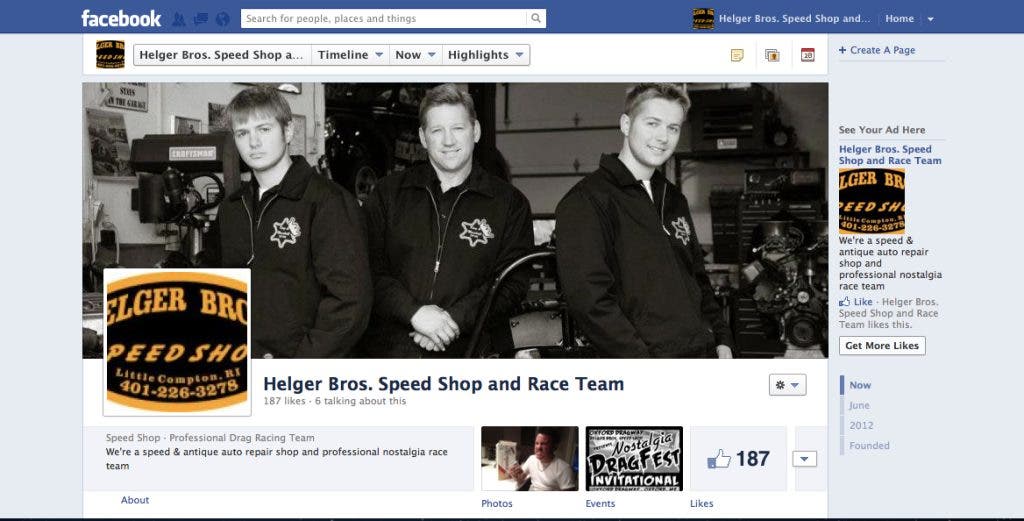Click the ad logo thumbnail

pyautogui.click(x=872, y=201)
